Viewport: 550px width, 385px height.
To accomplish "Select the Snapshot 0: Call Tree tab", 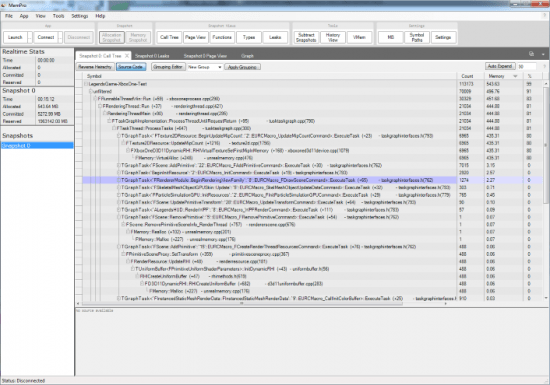I will coord(100,56).
